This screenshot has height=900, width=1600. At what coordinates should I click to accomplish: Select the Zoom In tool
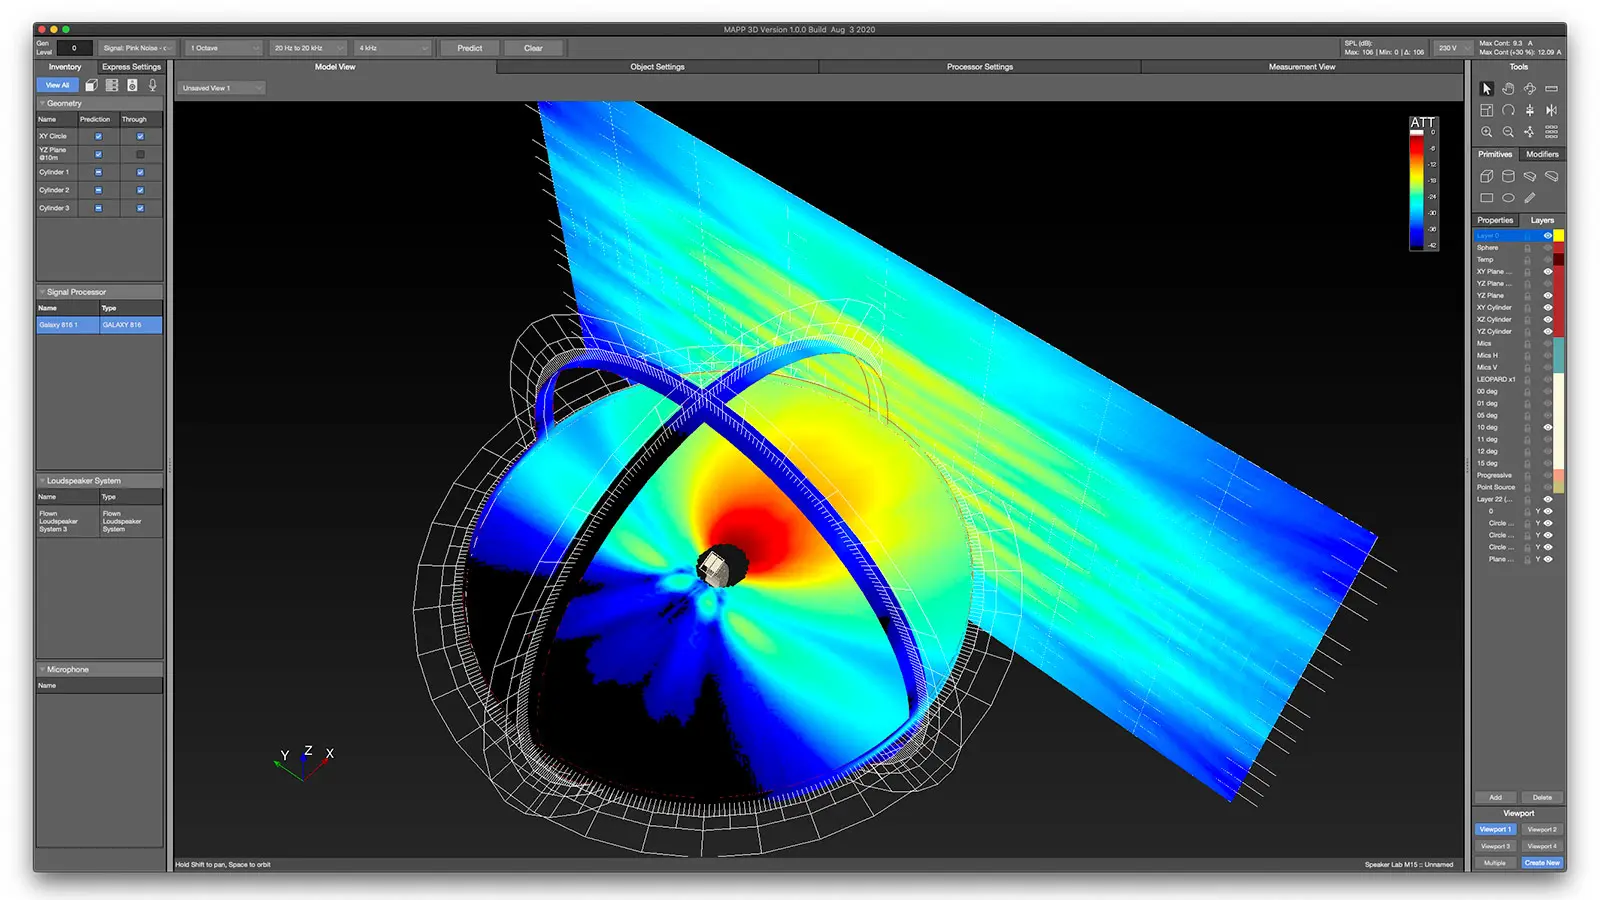click(1488, 132)
